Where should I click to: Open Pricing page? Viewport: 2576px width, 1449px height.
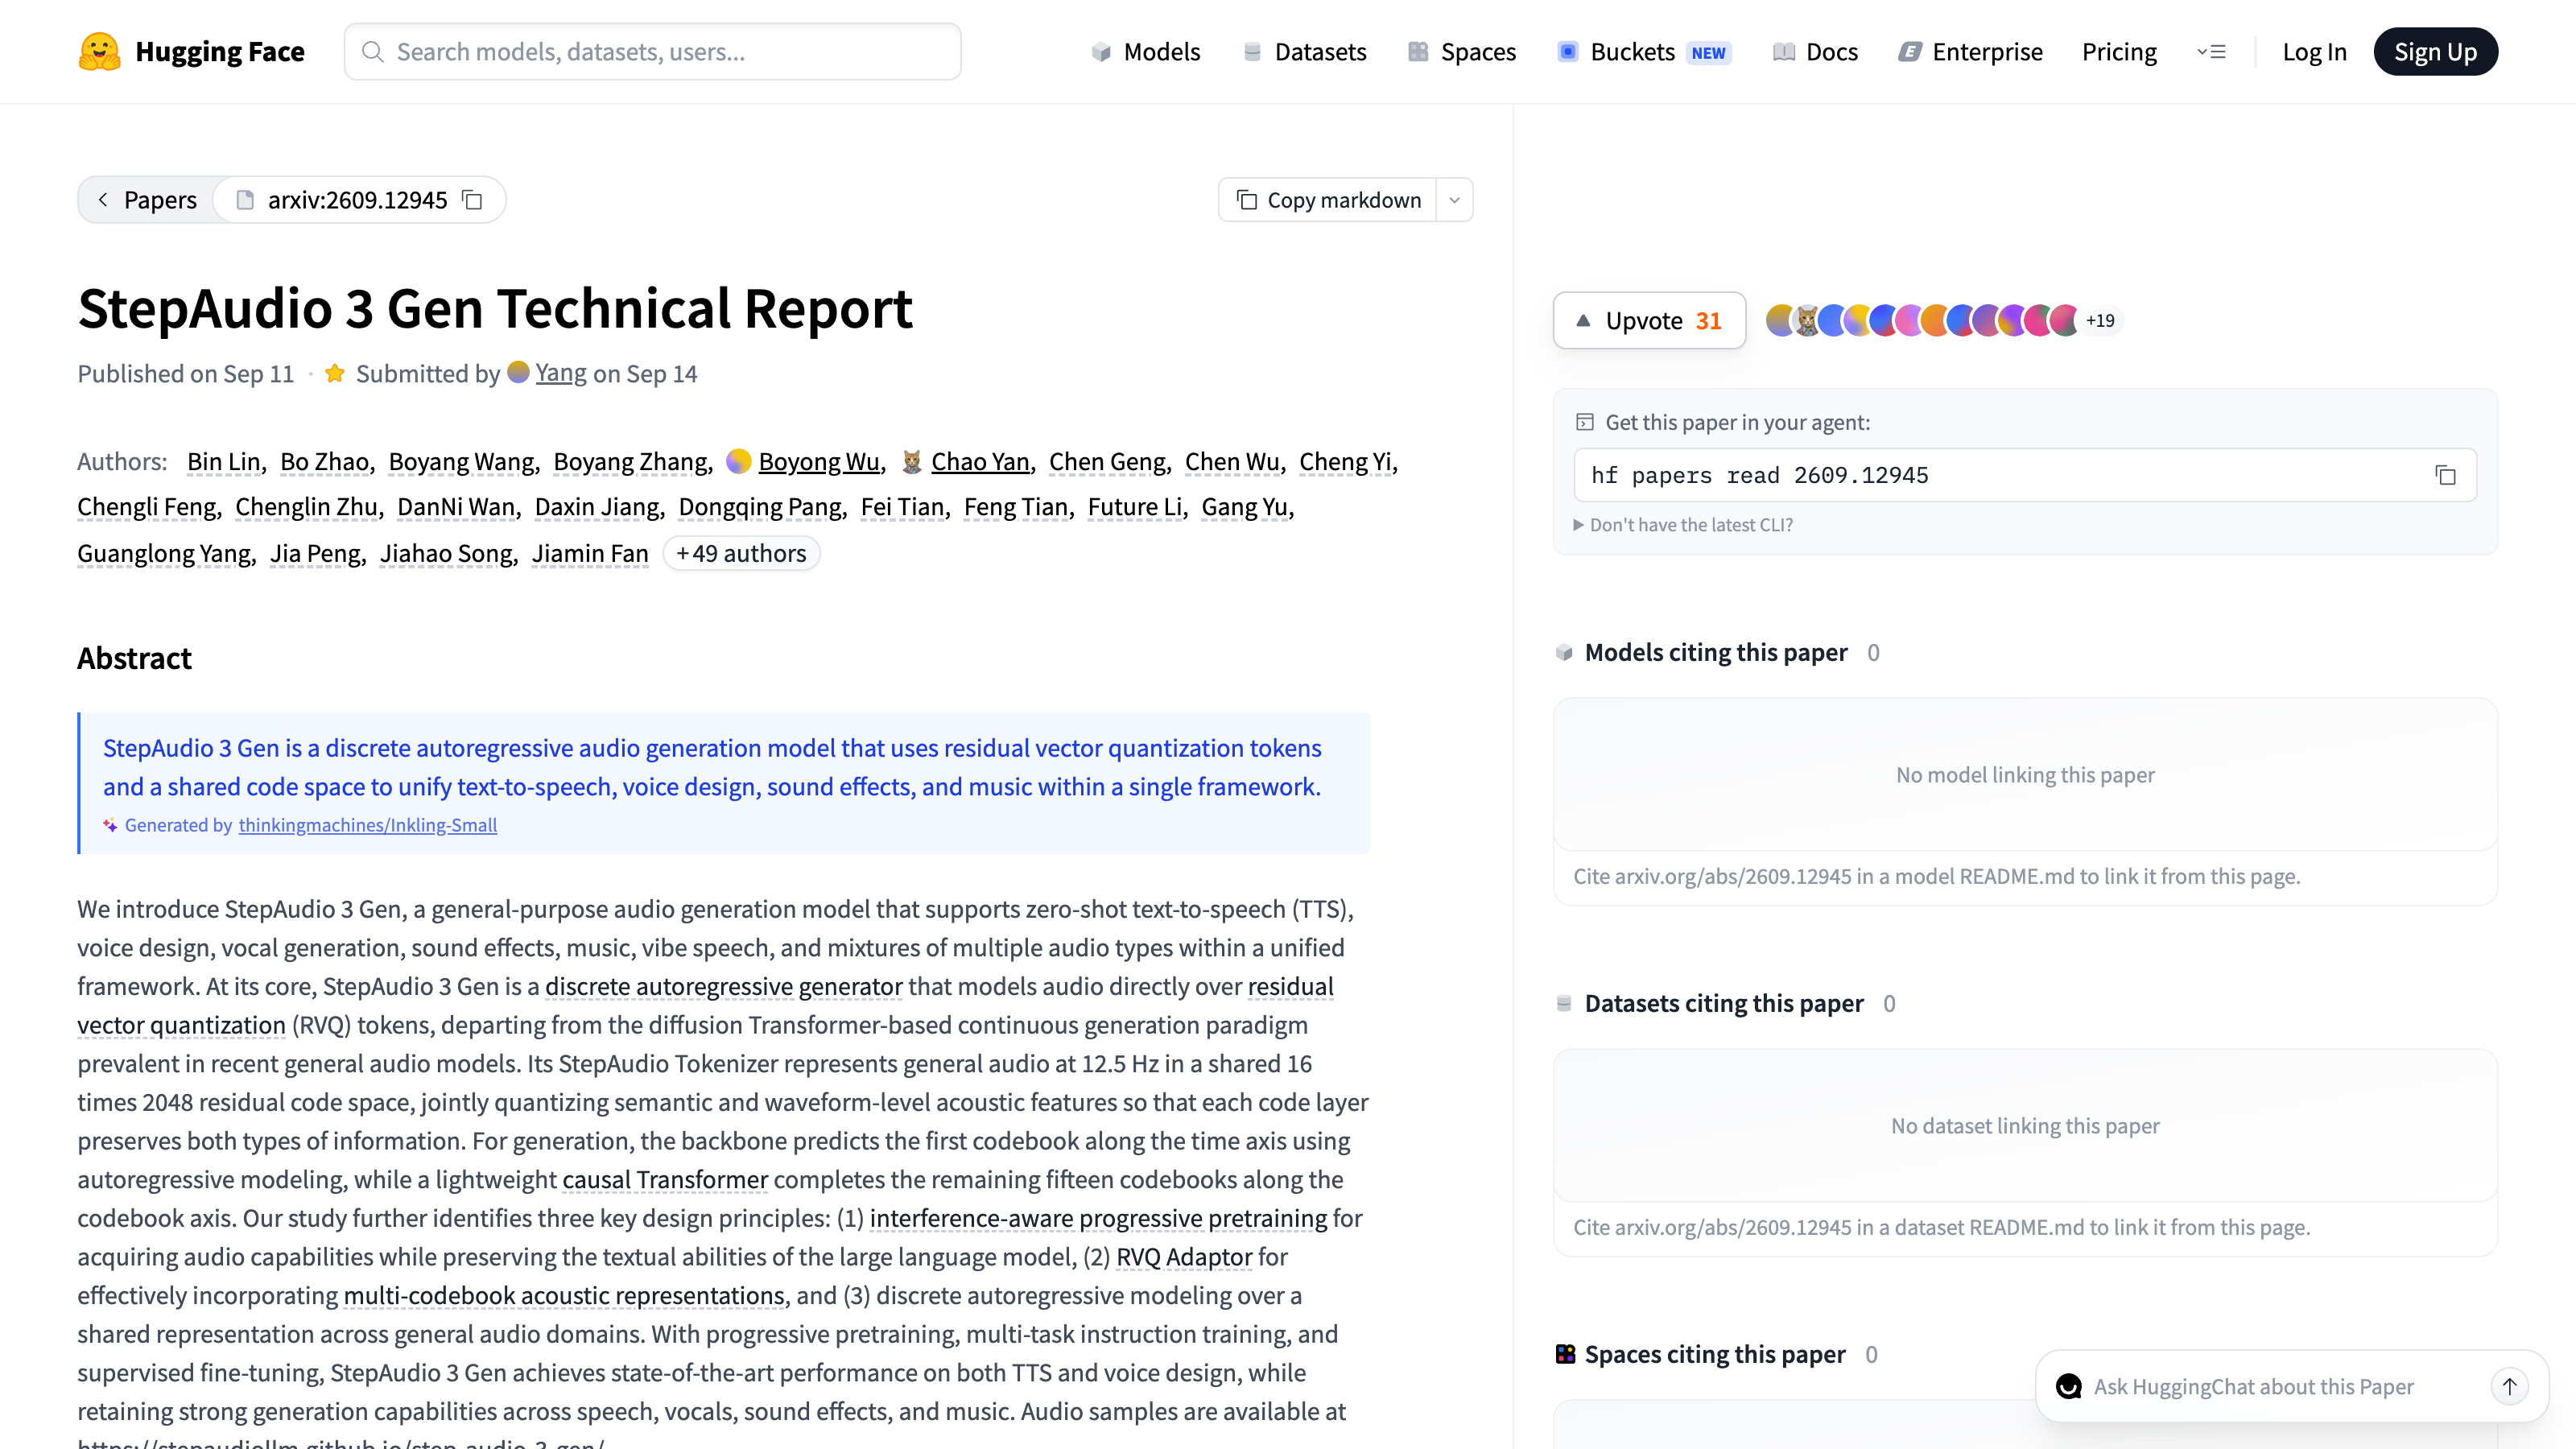coord(2119,52)
